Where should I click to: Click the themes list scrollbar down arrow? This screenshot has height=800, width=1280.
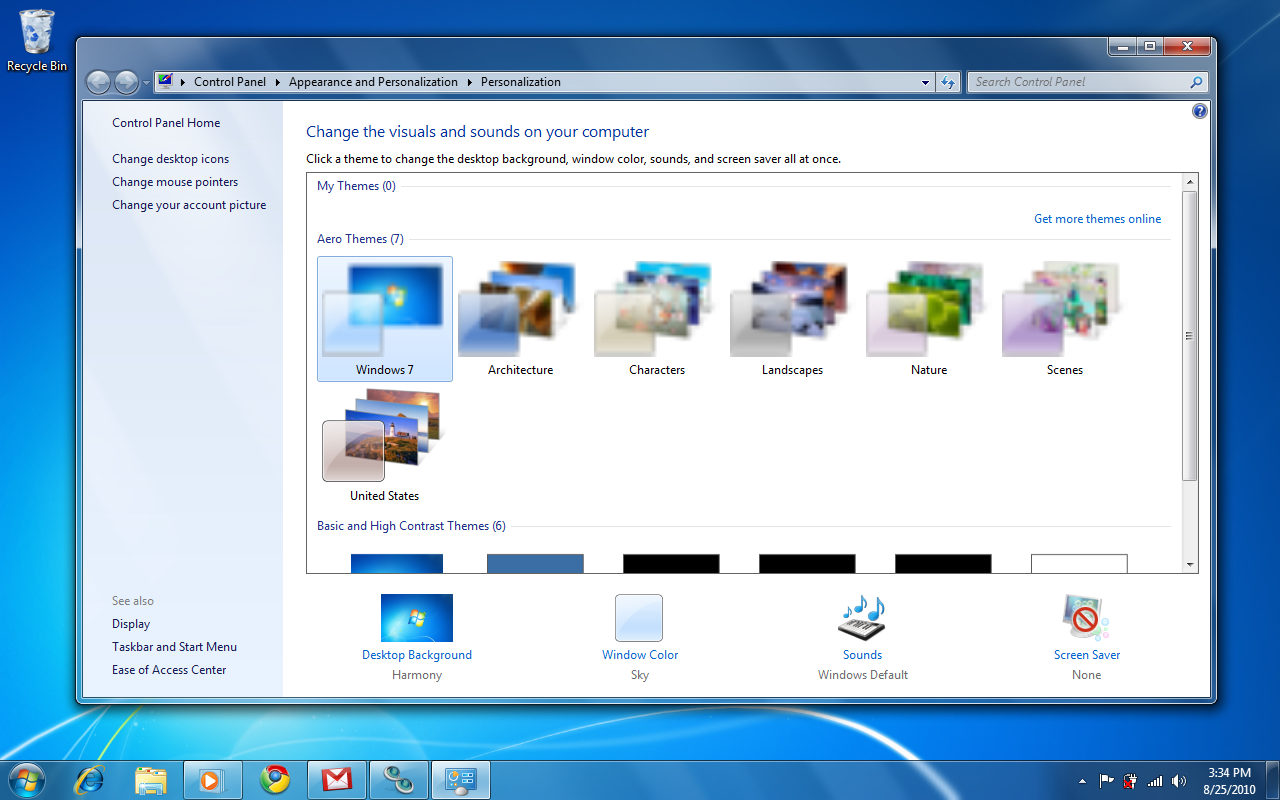pos(1190,565)
